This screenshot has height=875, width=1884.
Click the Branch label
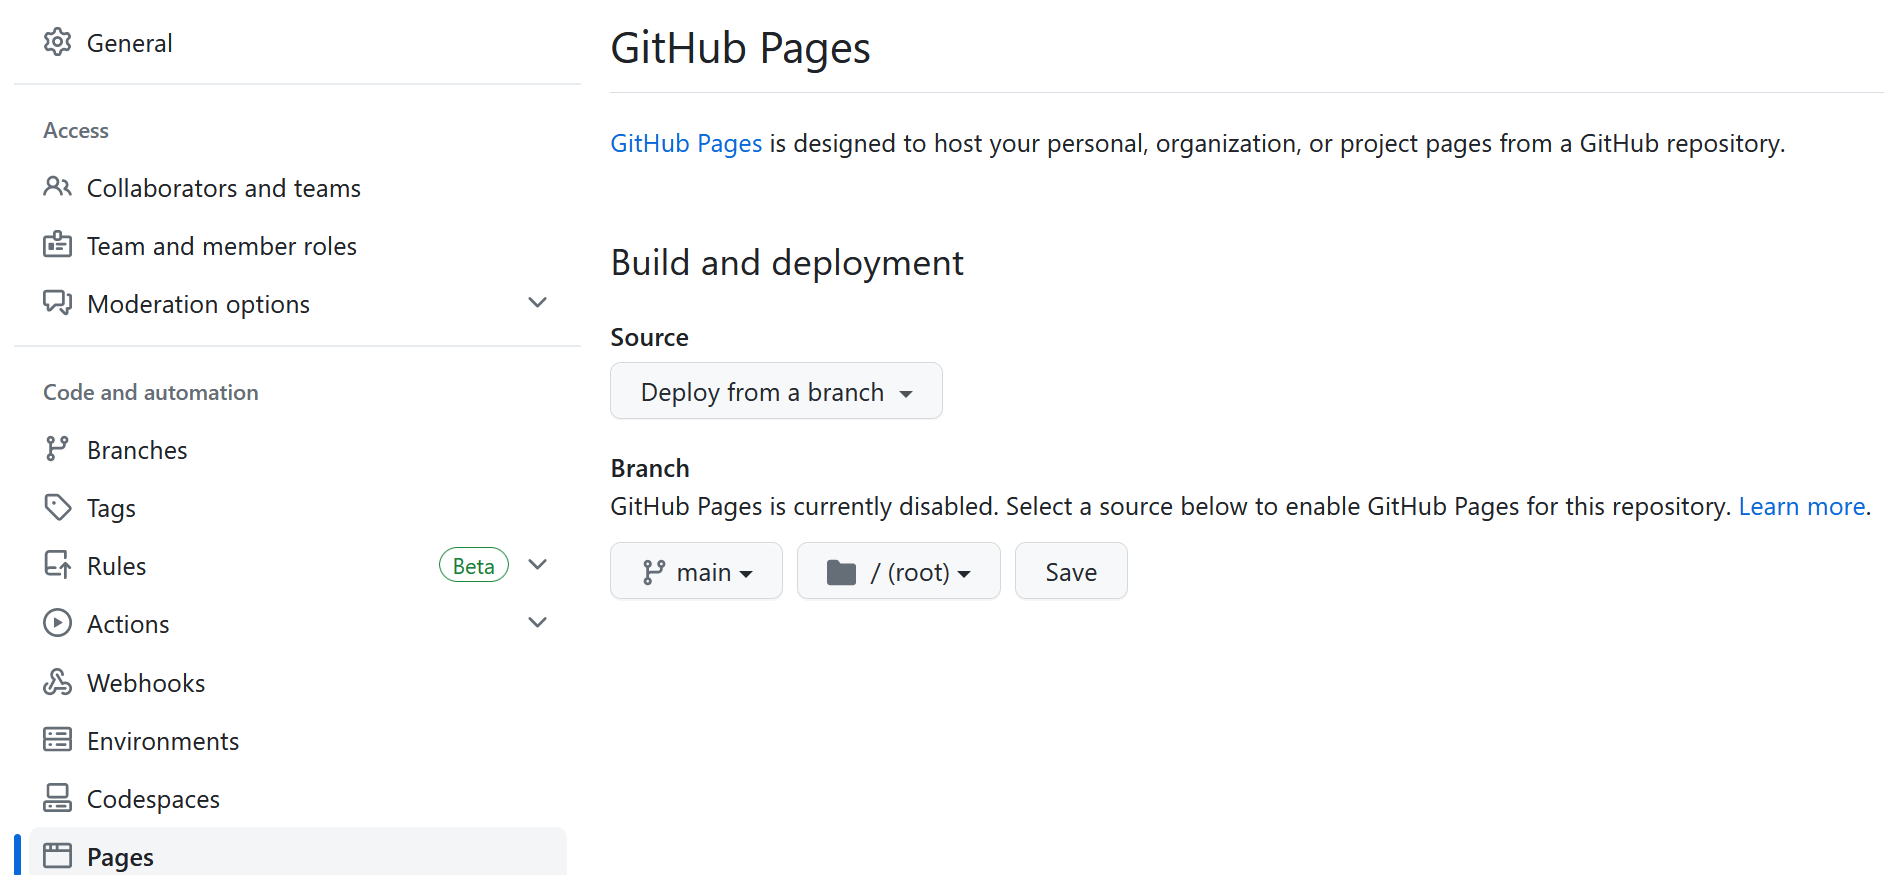(x=650, y=468)
